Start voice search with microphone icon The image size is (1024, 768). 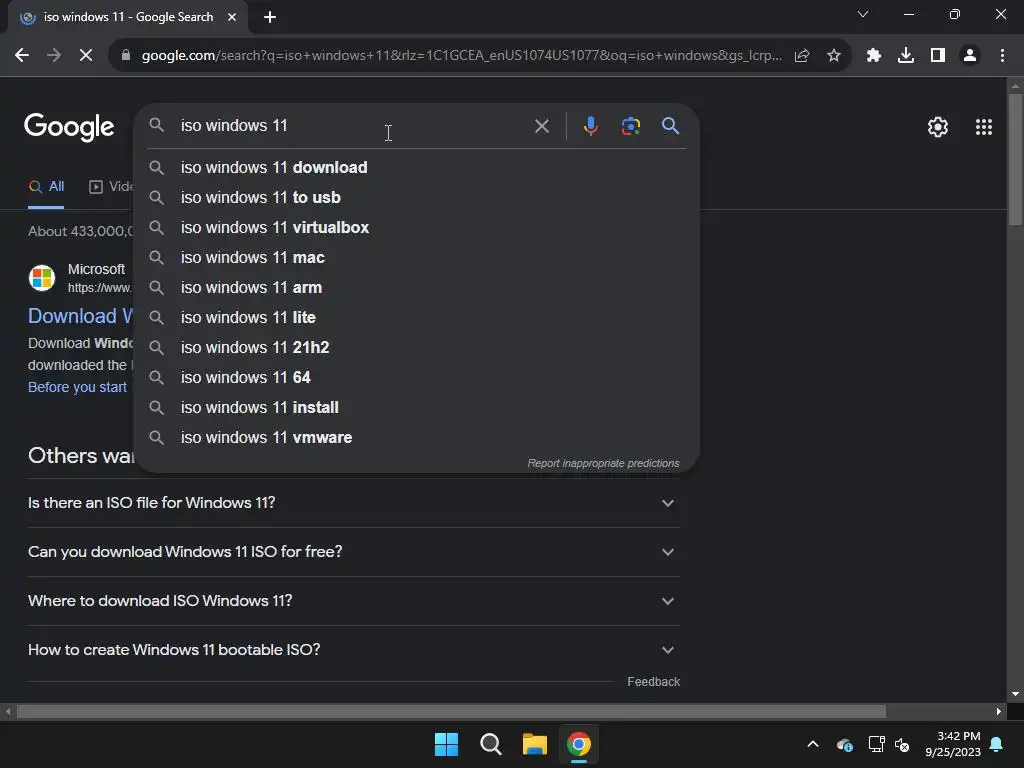tap(590, 125)
